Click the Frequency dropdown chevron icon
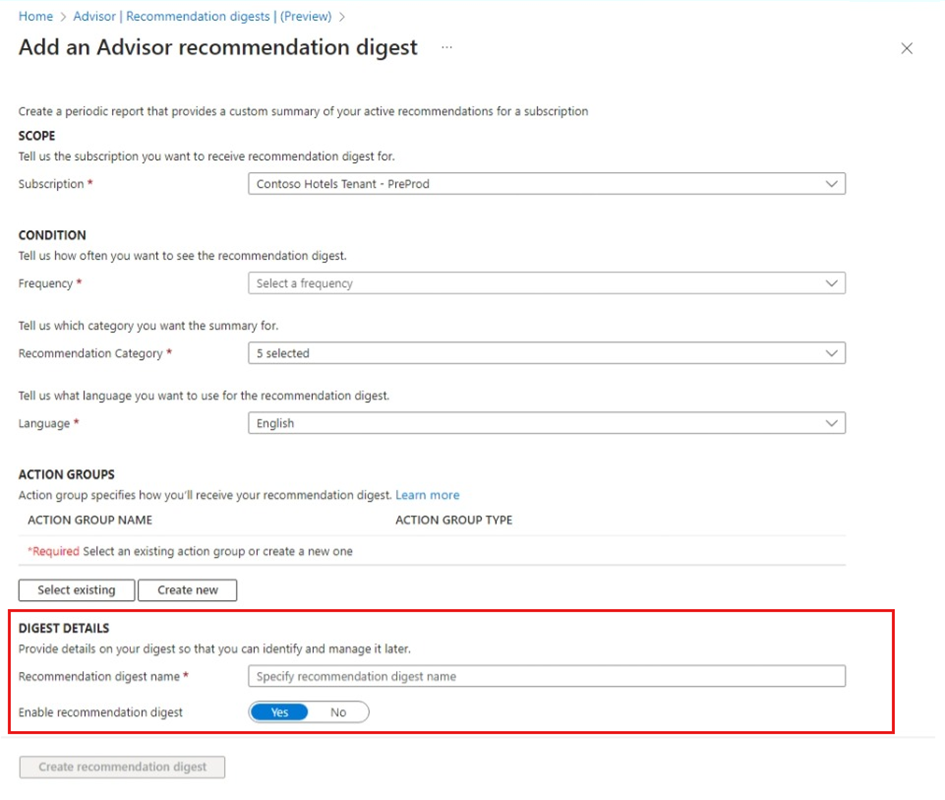Image resolution: width=945 pixels, height=800 pixels. [831, 283]
